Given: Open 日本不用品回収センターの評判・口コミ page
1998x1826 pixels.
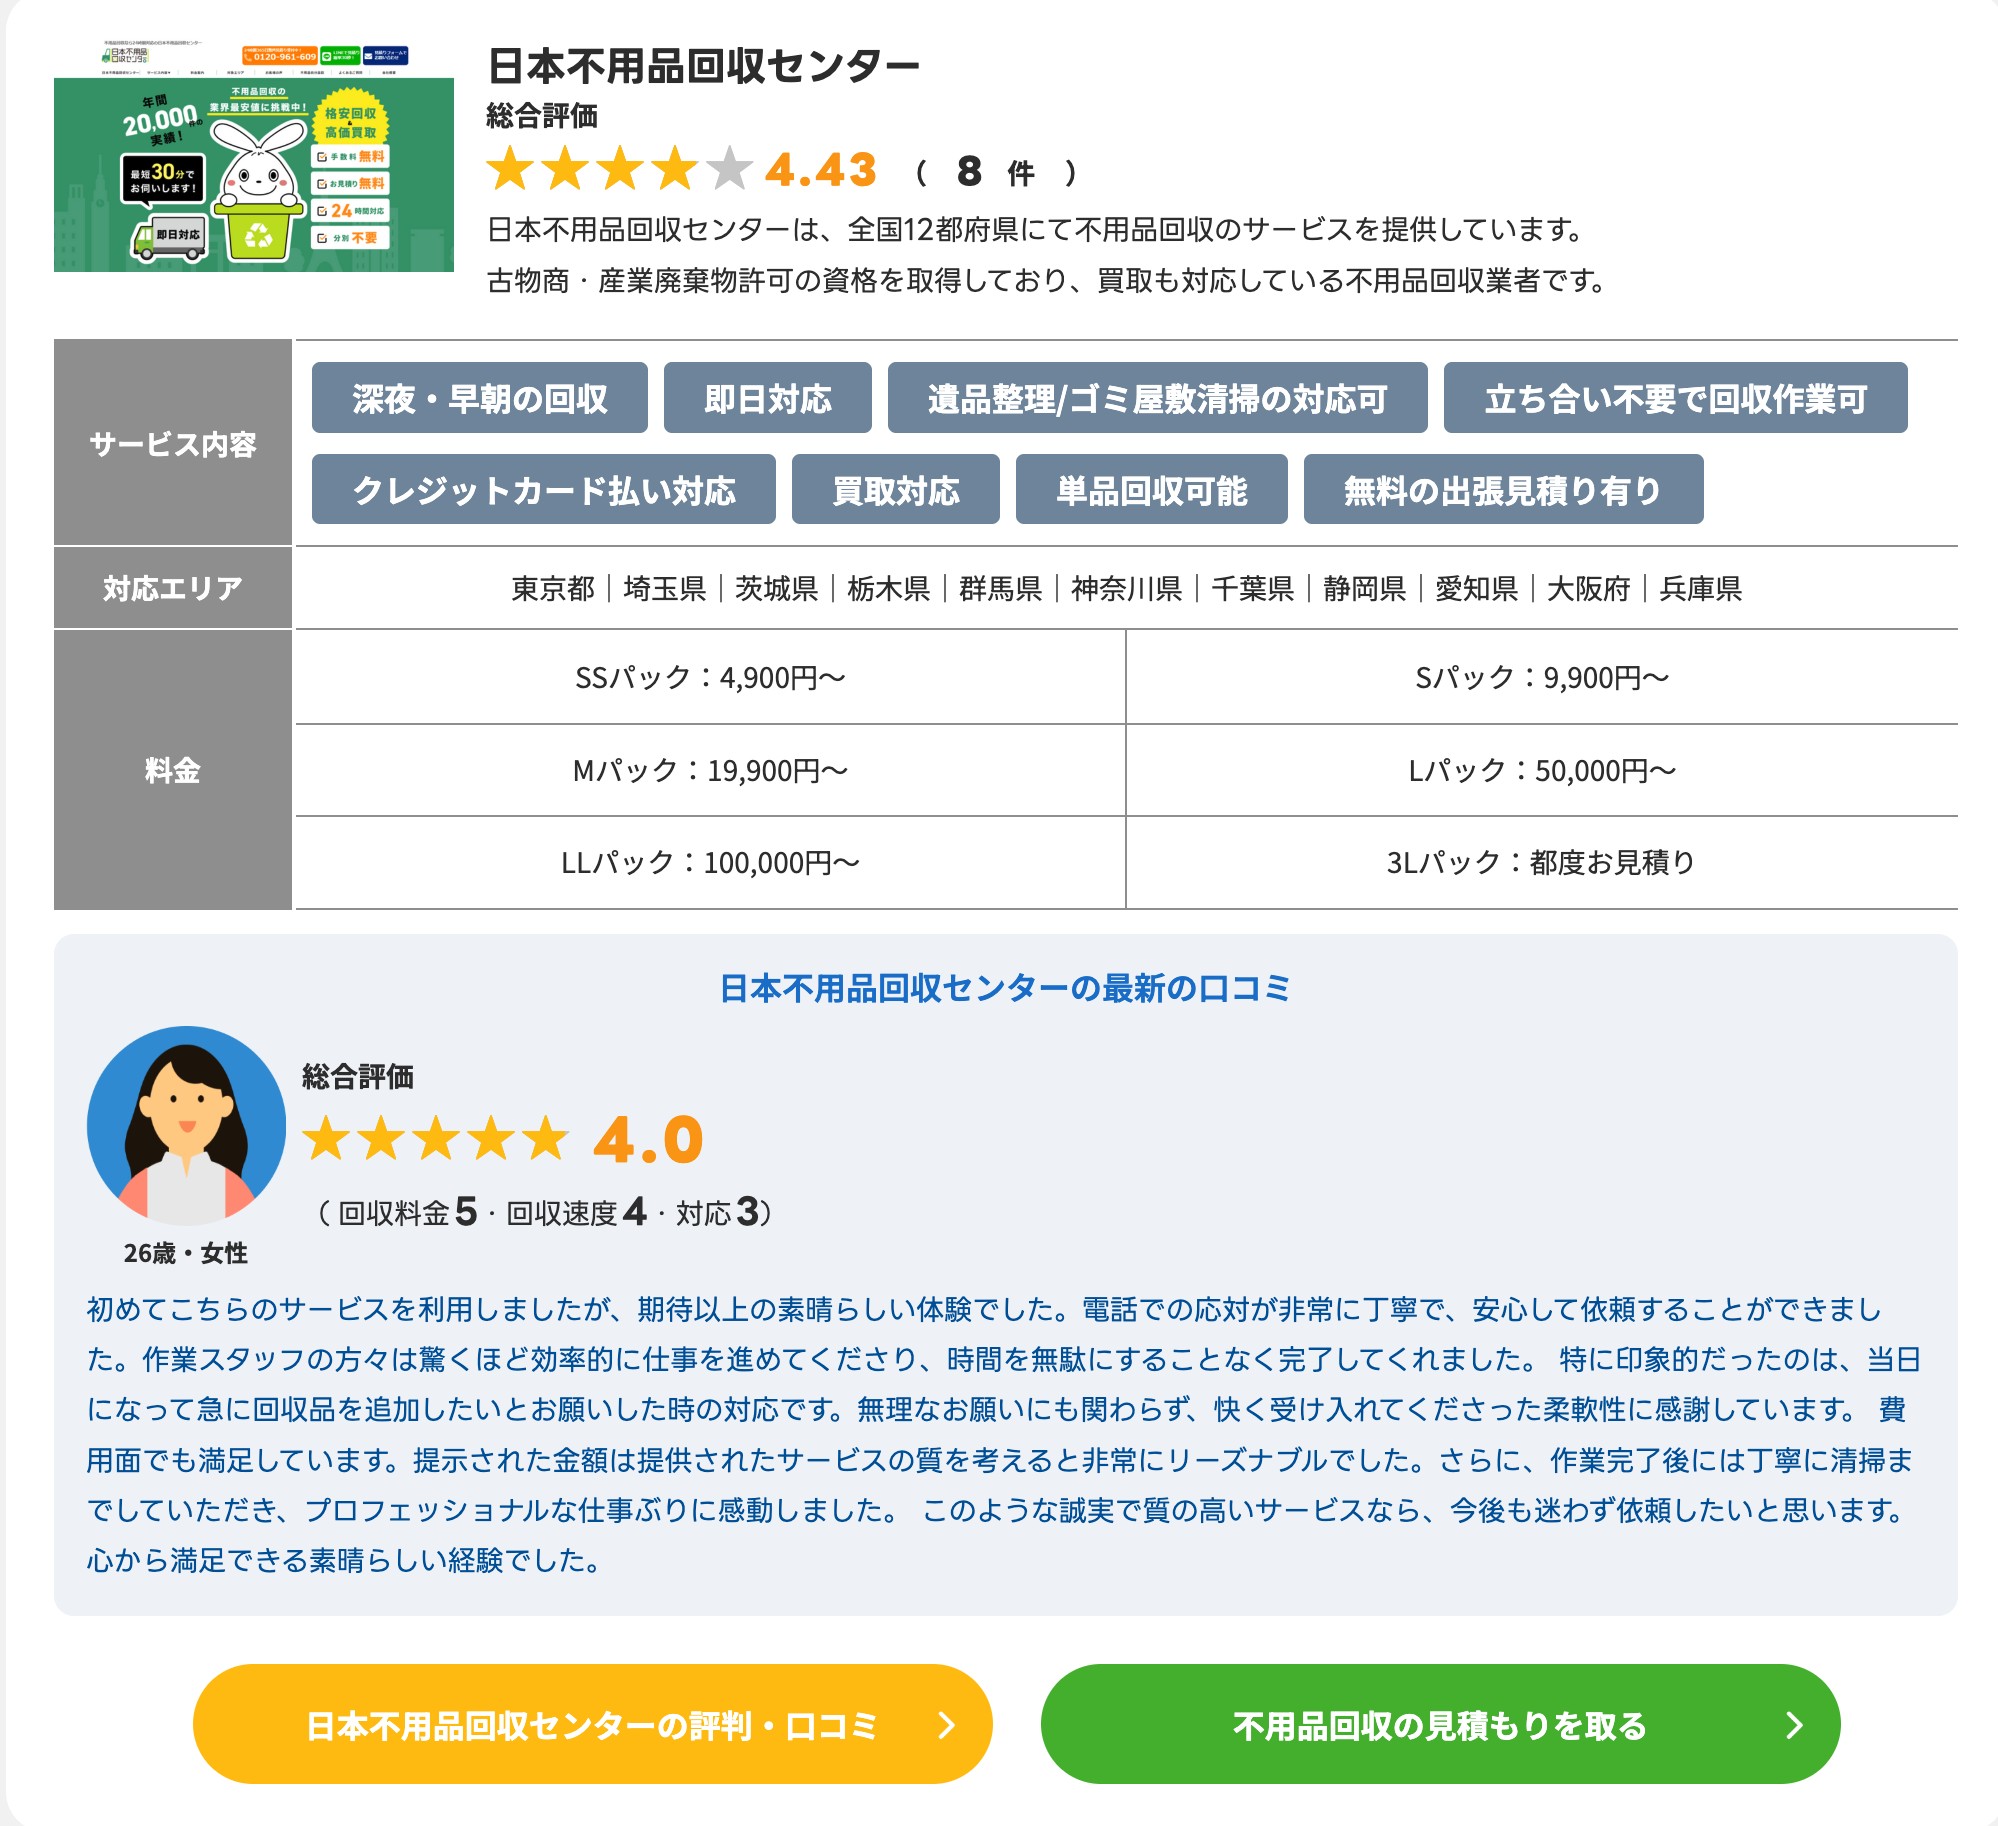Looking at the screenshot, I should pos(595,1728).
